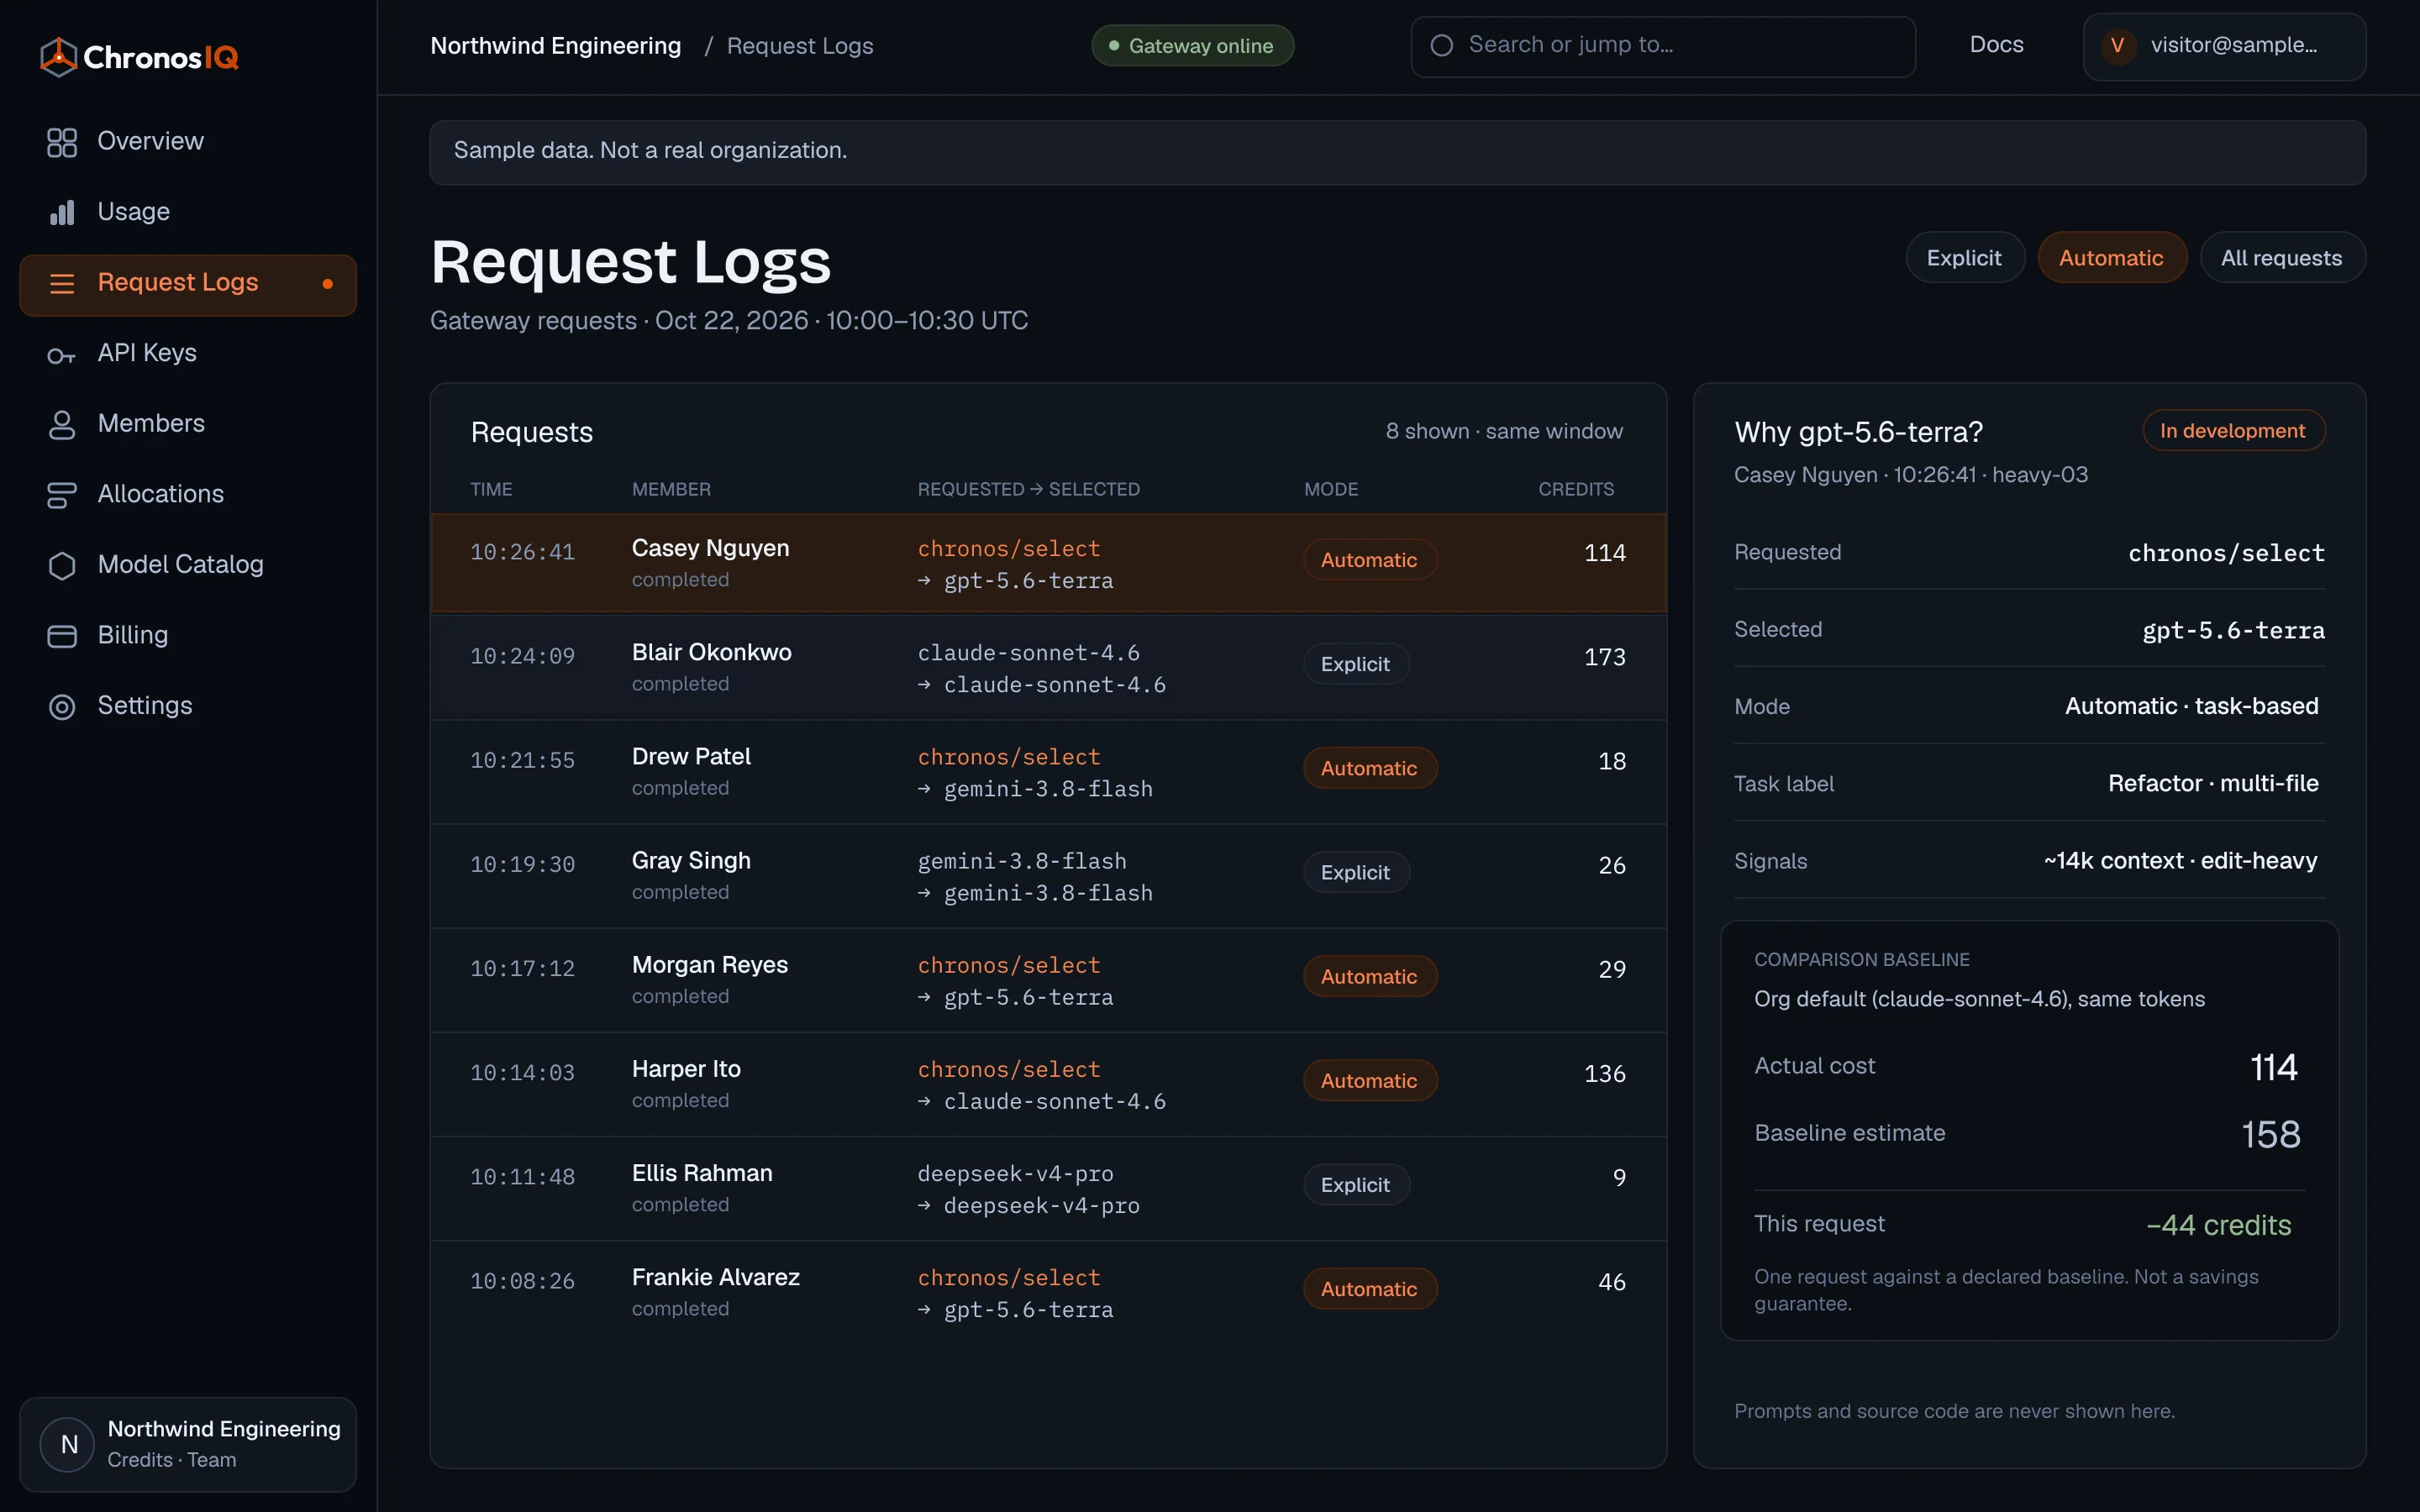
Task: Click the ChronosIQ logo icon
Action: coord(59,57)
